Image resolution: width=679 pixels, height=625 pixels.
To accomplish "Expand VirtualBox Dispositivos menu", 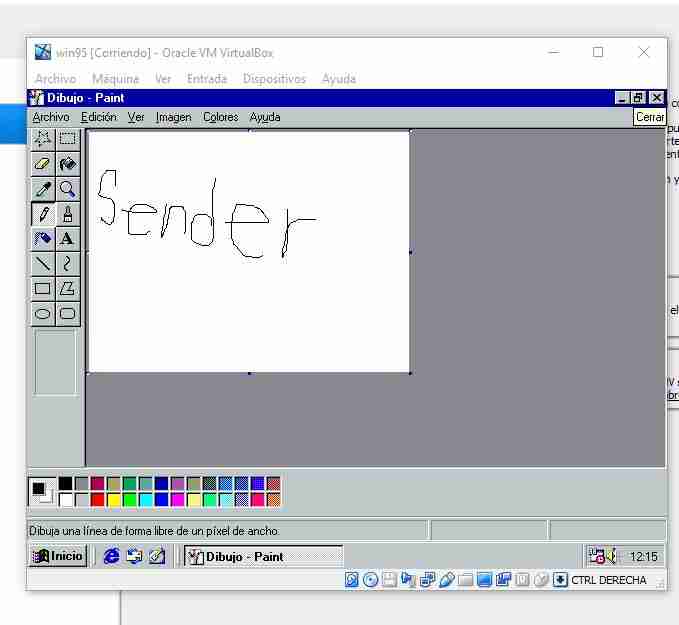I will point(274,79).
